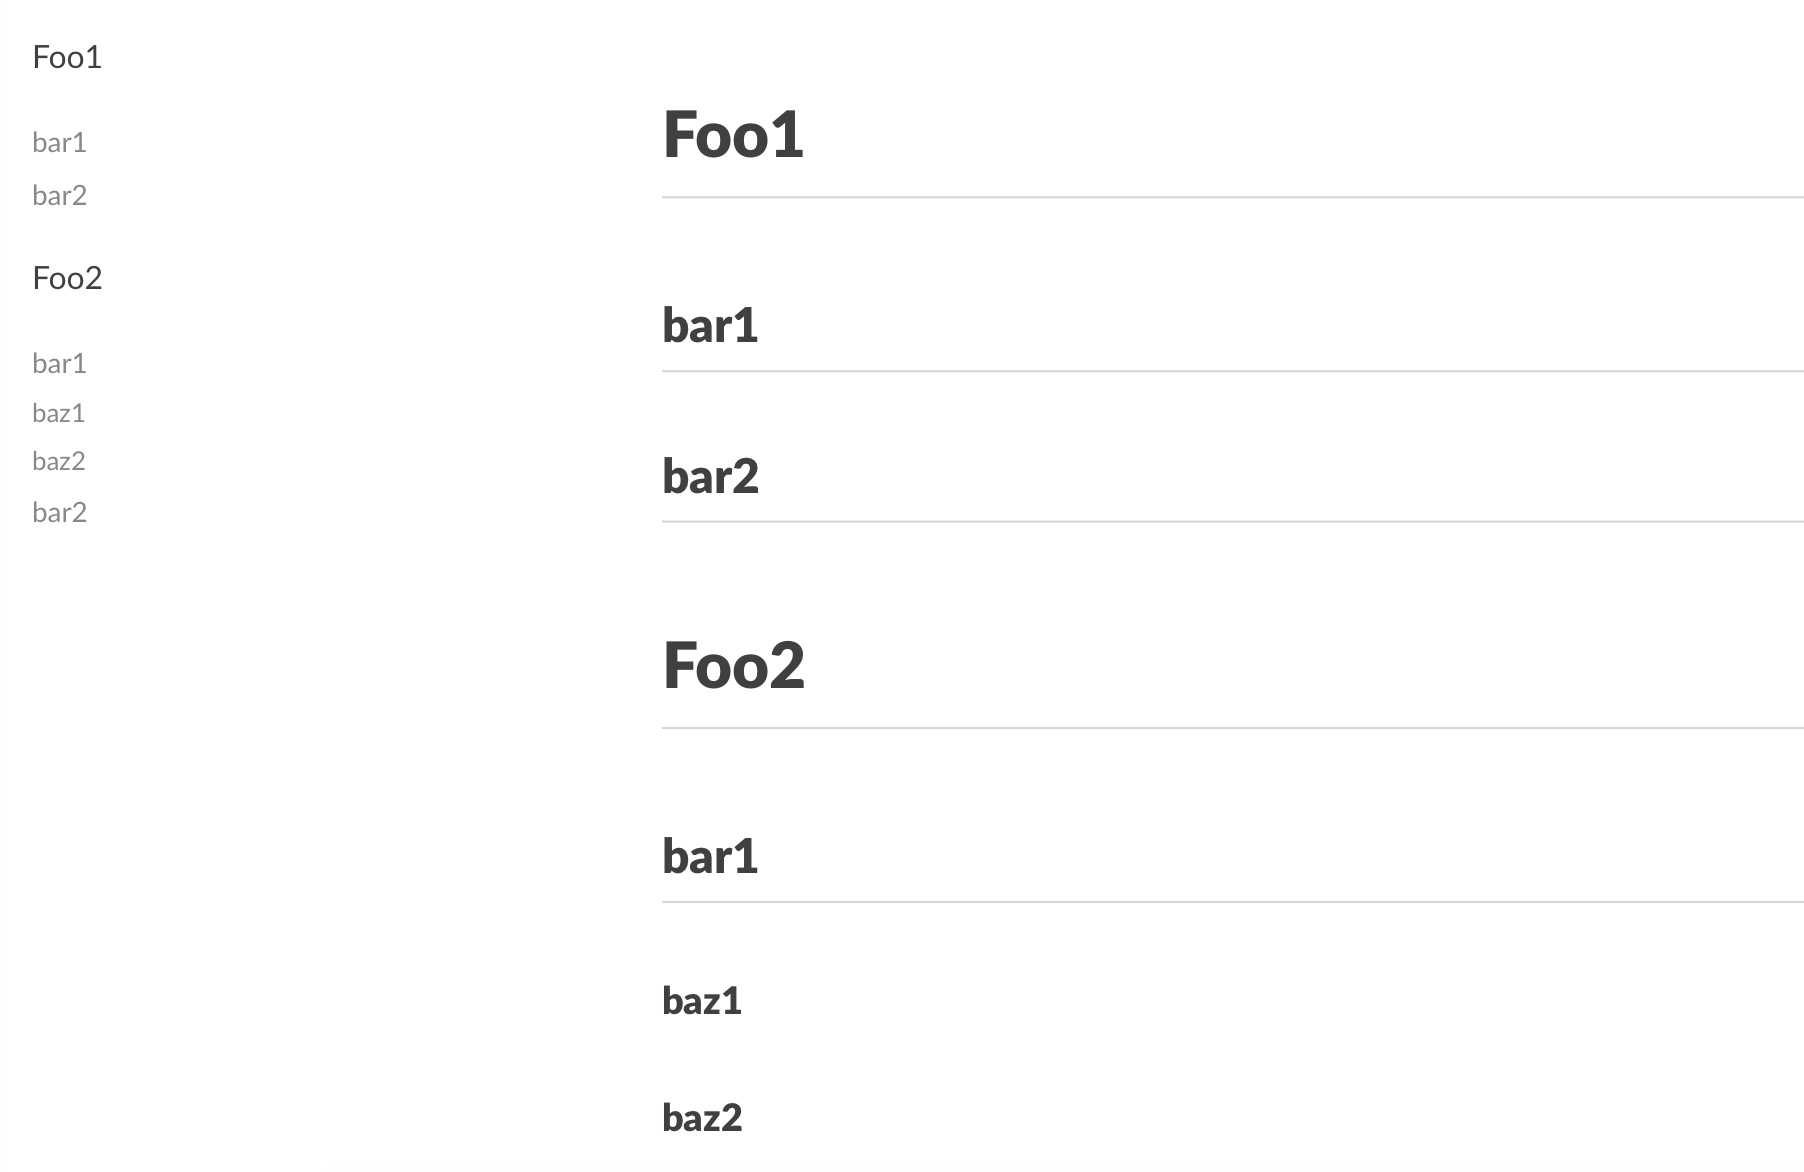Open the bar1 link under Foo1
Image resolution: width=1804 pixels, height=1172 pixels.
click(x=58, y=143)
